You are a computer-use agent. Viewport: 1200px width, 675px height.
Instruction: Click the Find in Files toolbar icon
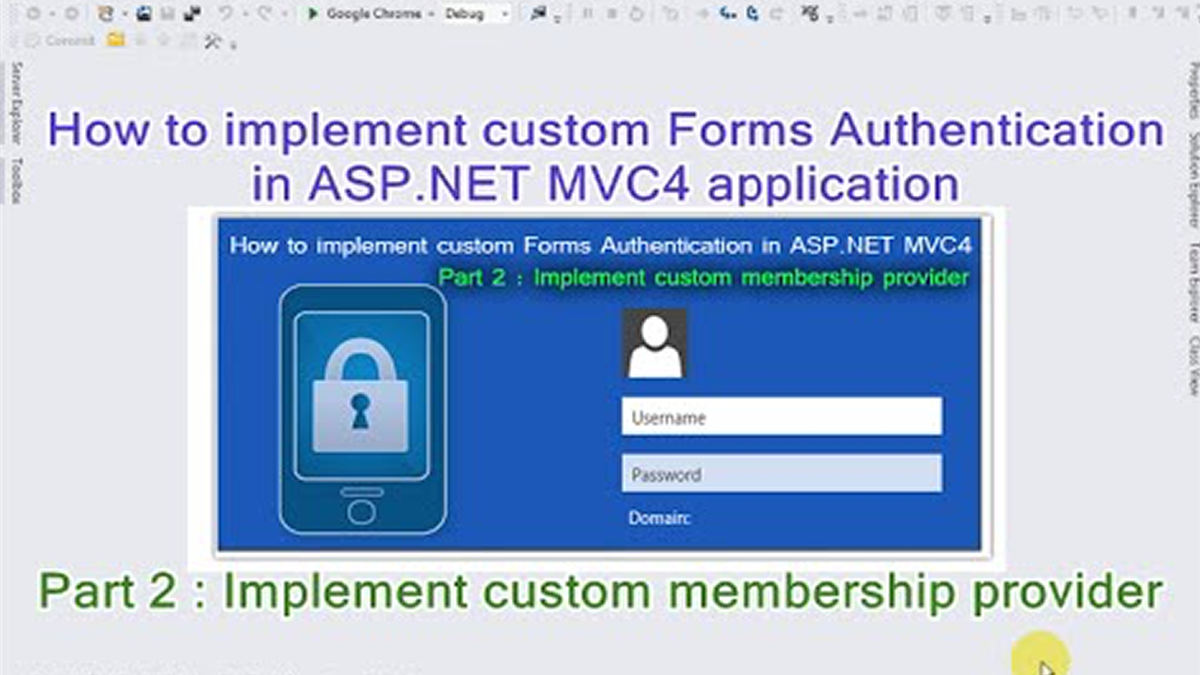coord(538,14)
